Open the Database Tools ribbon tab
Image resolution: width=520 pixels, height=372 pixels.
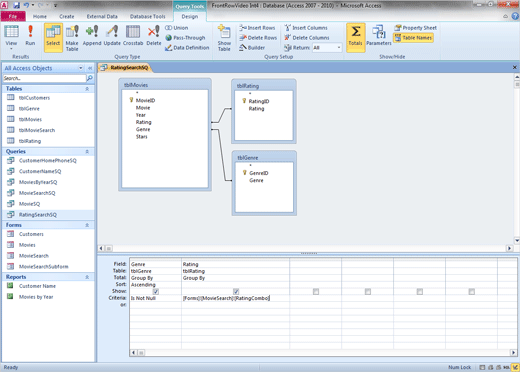click(147, 16)
